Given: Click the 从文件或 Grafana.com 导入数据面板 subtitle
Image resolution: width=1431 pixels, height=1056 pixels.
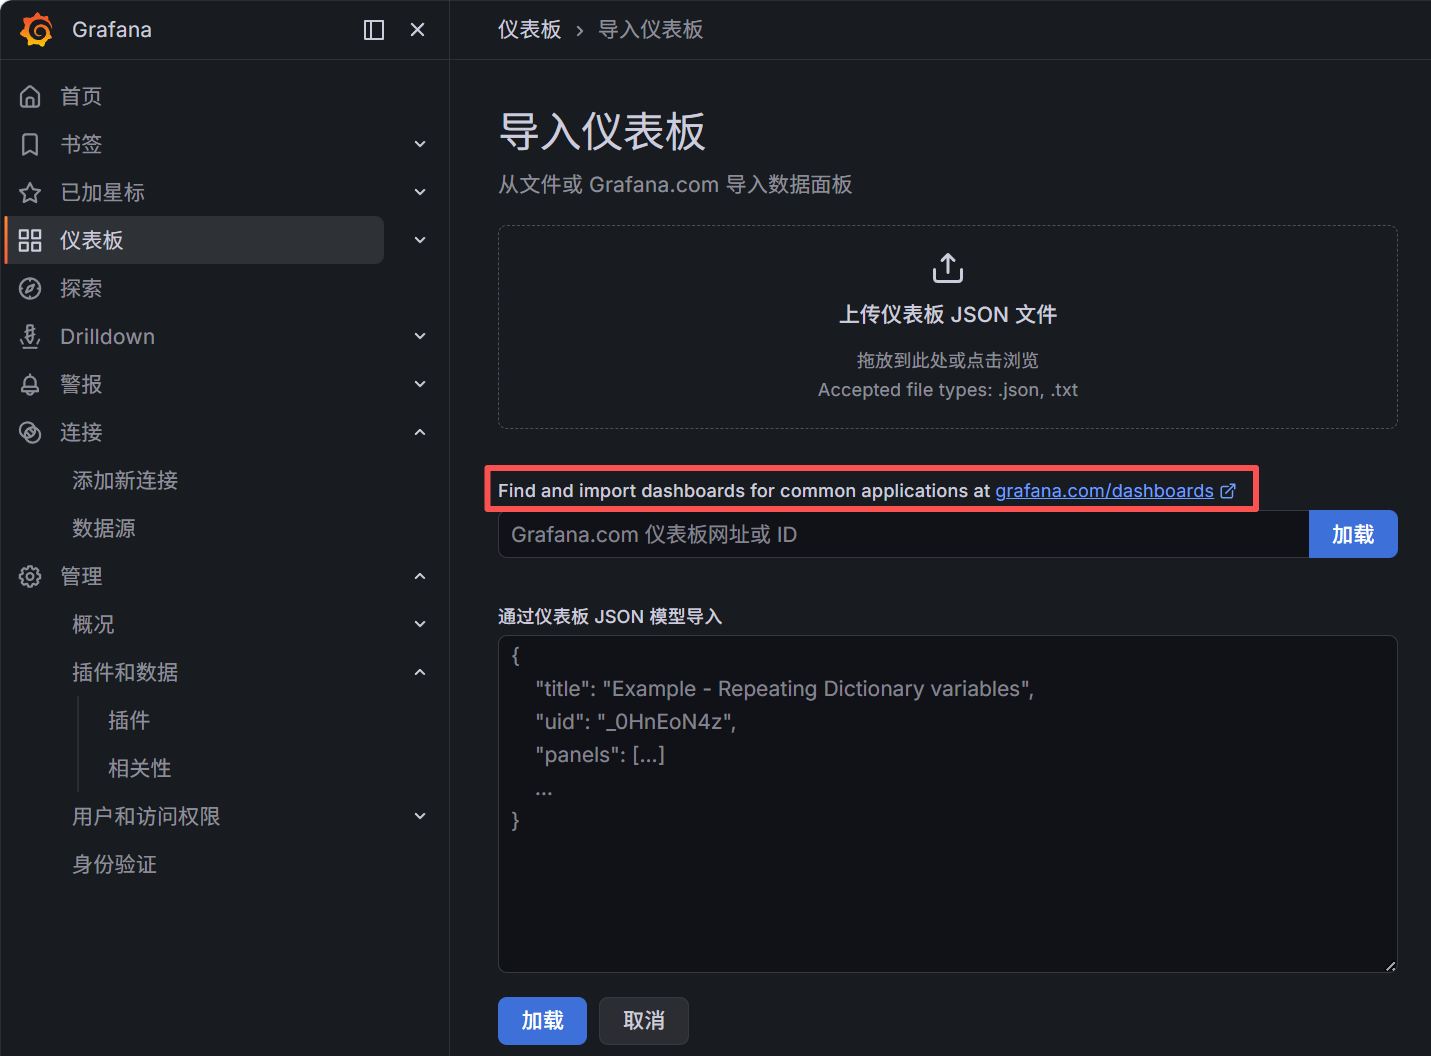Looking at the screenshot, I should [675, 185].
